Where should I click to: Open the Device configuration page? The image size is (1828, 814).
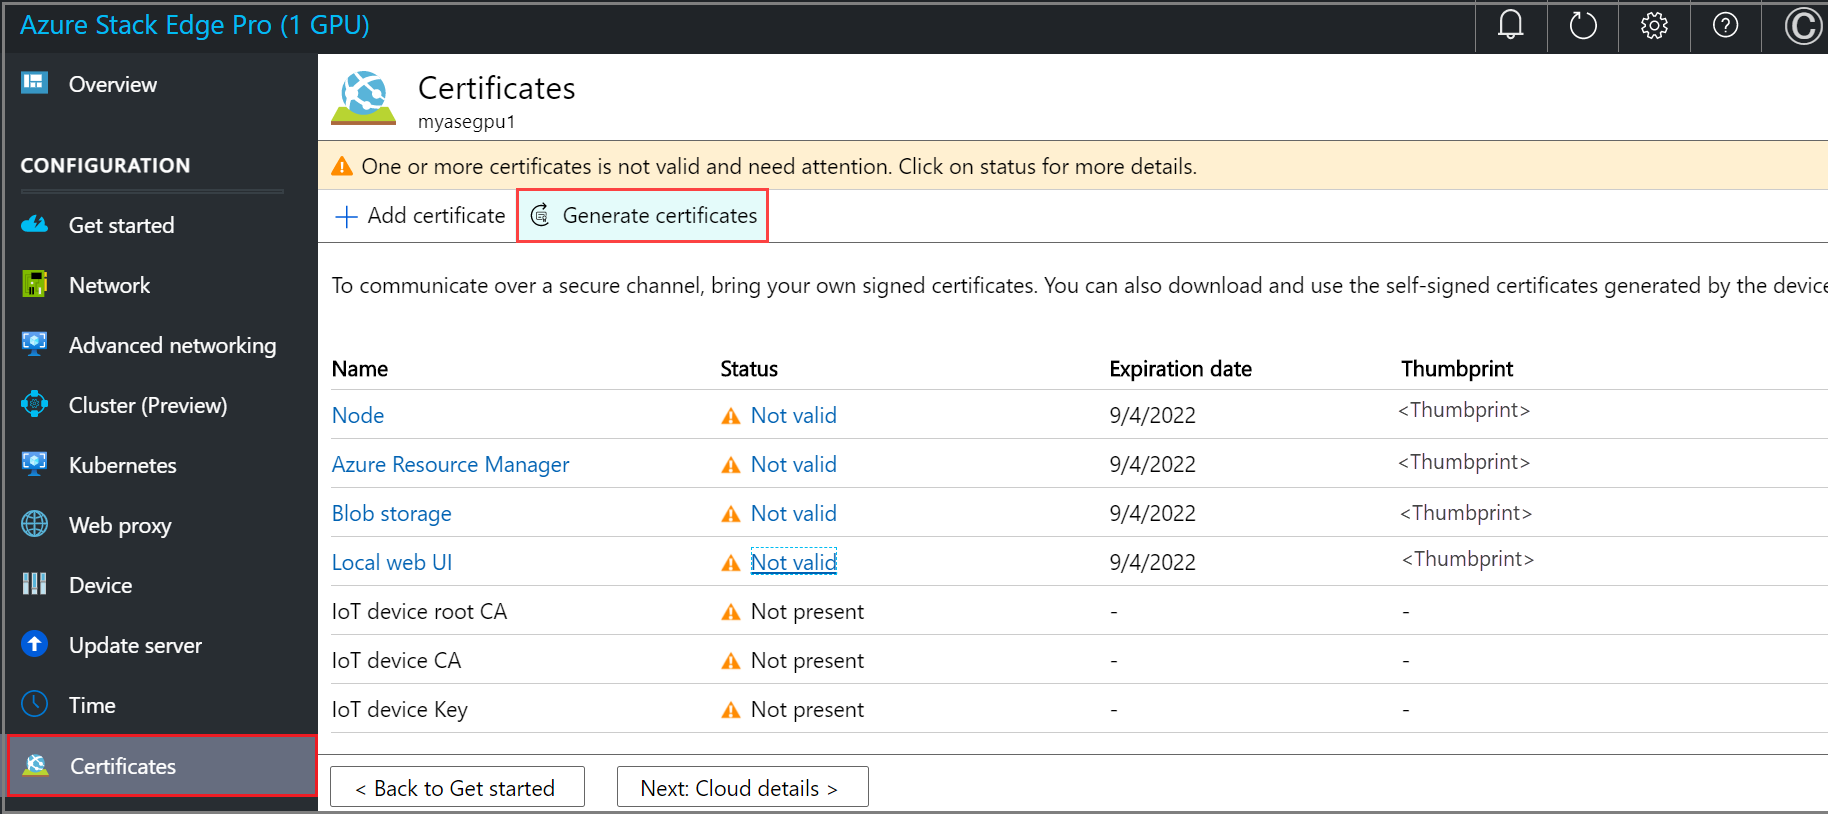100,585
